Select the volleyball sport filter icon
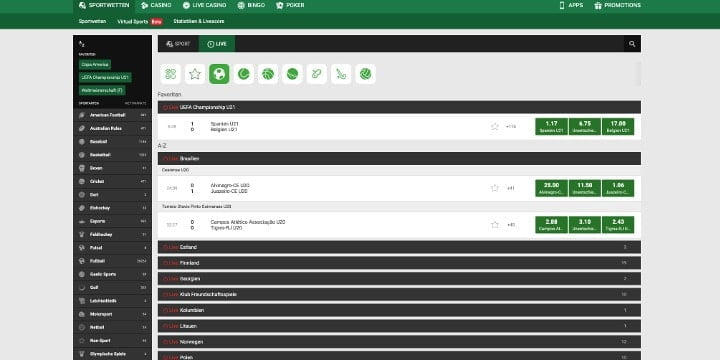The height and width of the screenshot is (360, 720). 365,74
